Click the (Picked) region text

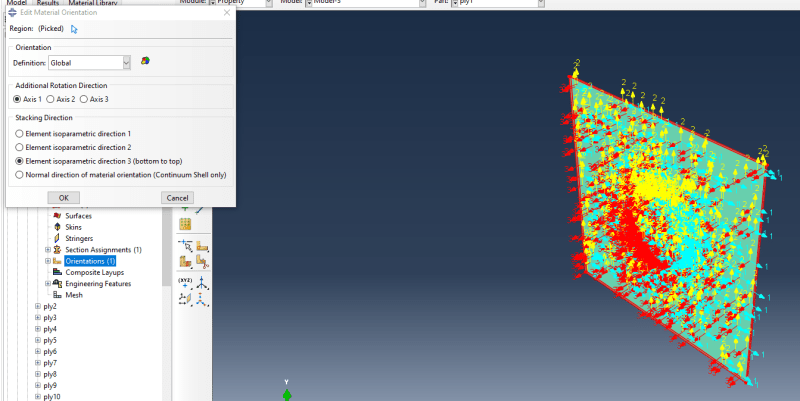(x=51, y=29)
